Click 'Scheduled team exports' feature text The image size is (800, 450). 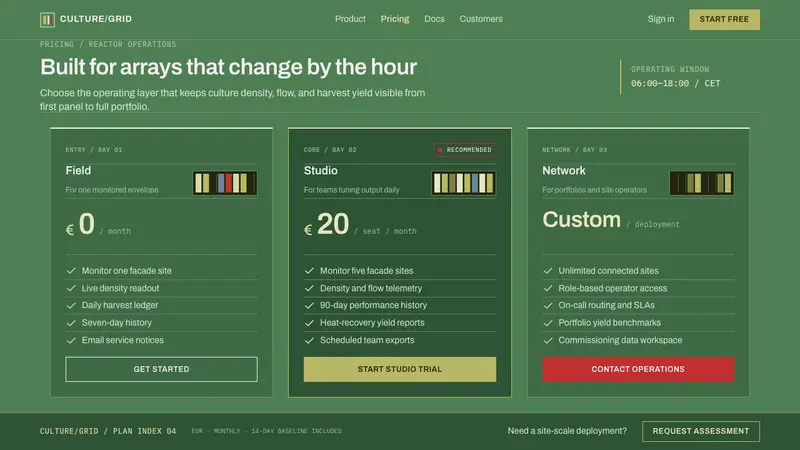click(x=367, y=340)
